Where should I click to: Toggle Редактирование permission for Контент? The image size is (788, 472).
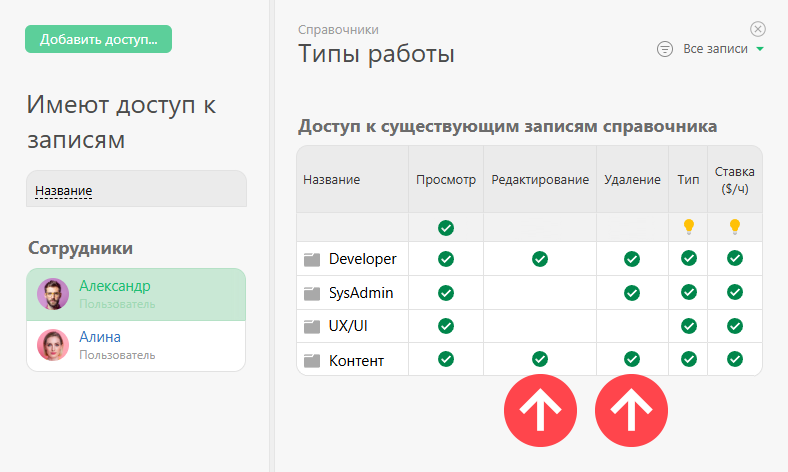(x=540, y=359)
